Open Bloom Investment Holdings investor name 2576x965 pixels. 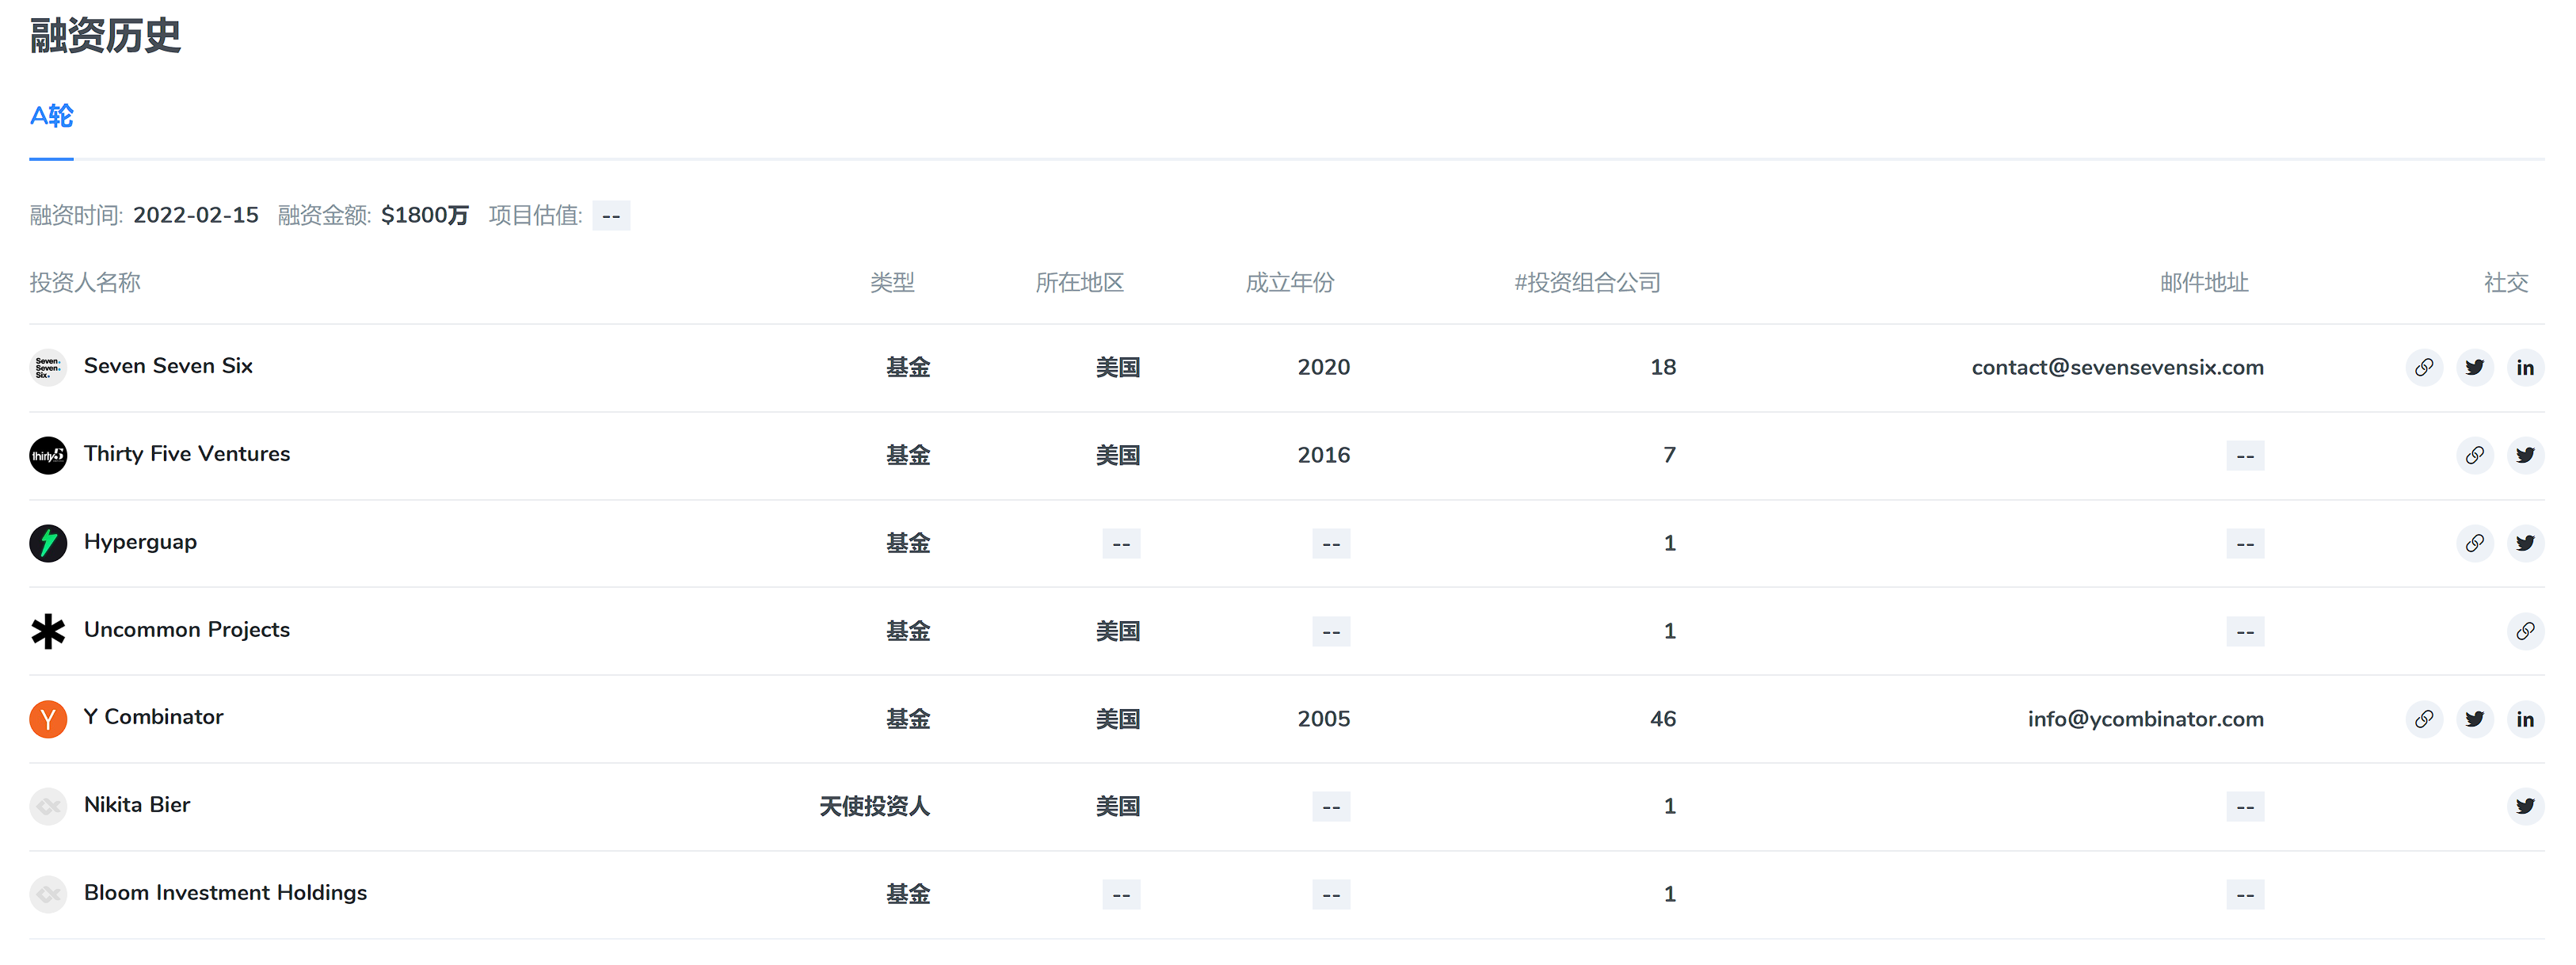click(225, 893)
